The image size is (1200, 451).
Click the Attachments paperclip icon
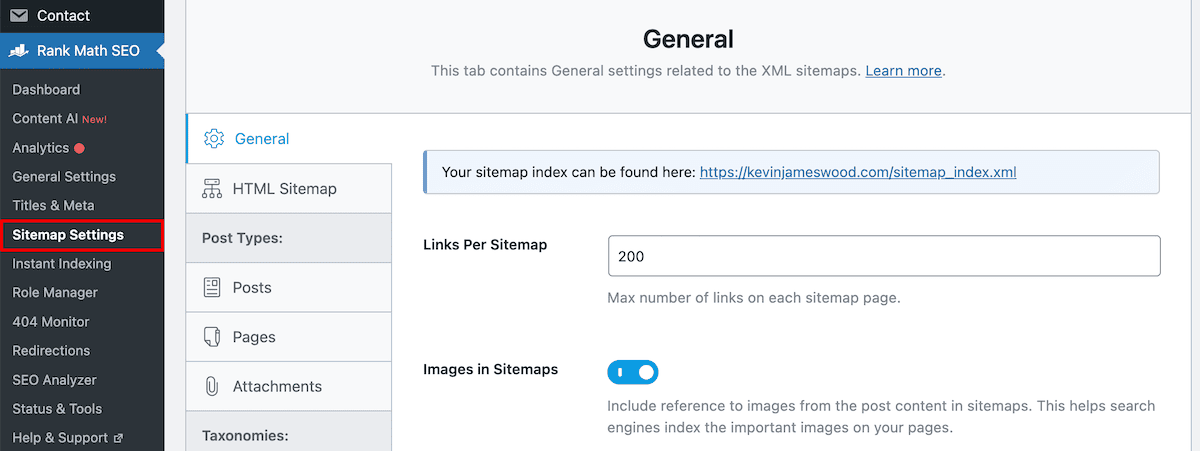[212, 386]
